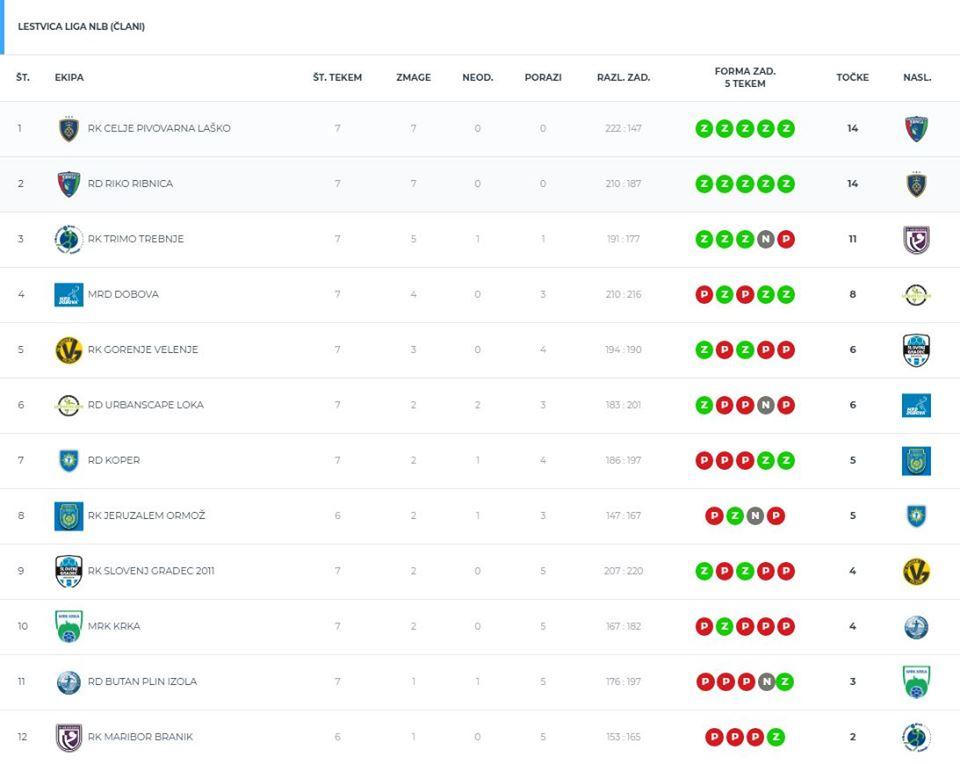Image resolution: width=960 pixels, height=764 pixels.
Task: Open RD Butan Plin Izola link
Action: tap(142, 682)
